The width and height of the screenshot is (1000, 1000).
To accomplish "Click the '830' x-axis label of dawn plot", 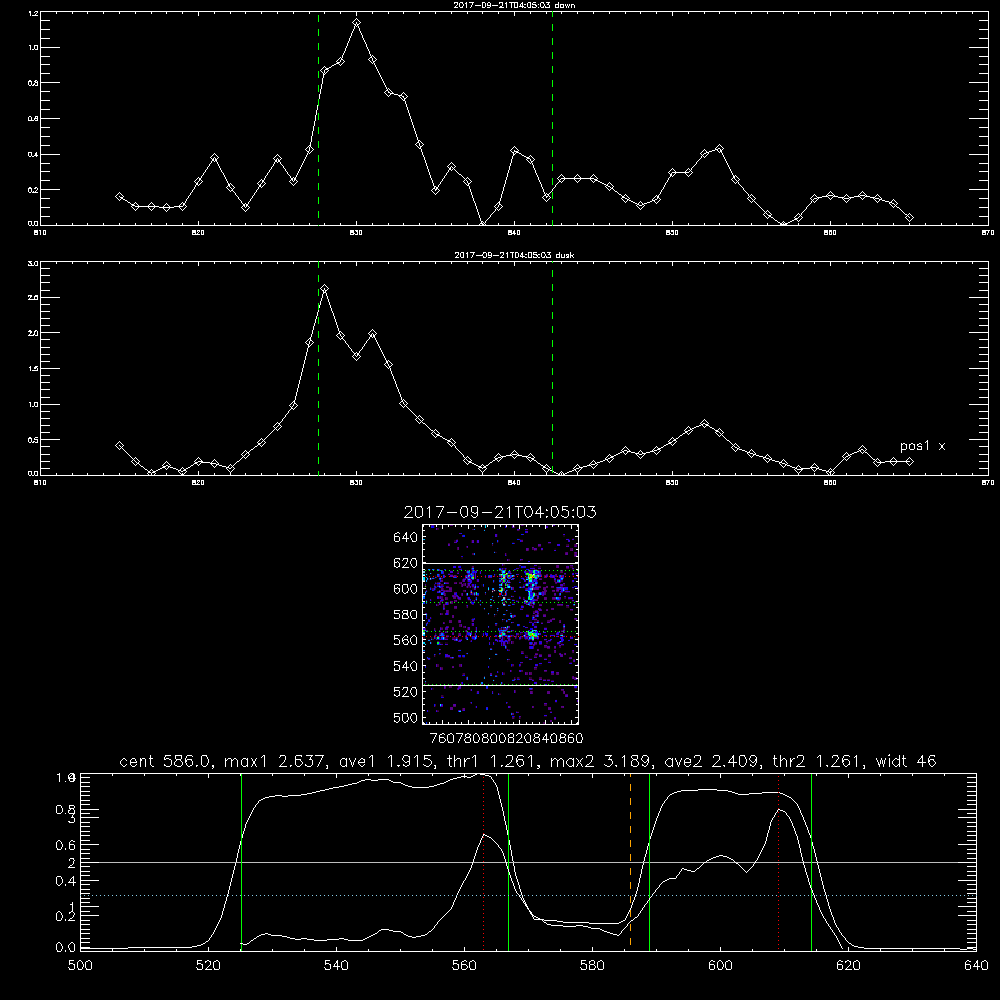I will click(x=357, y=233).
